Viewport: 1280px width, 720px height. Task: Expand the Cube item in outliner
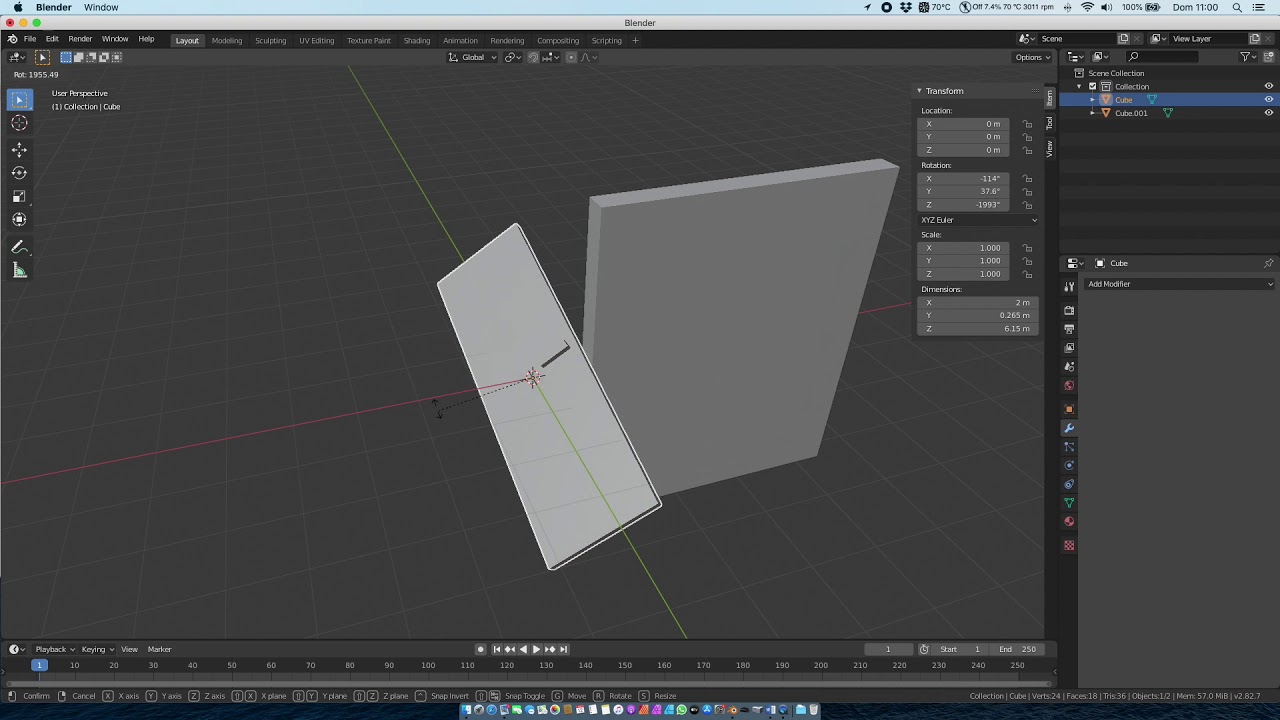[1092, 100]
